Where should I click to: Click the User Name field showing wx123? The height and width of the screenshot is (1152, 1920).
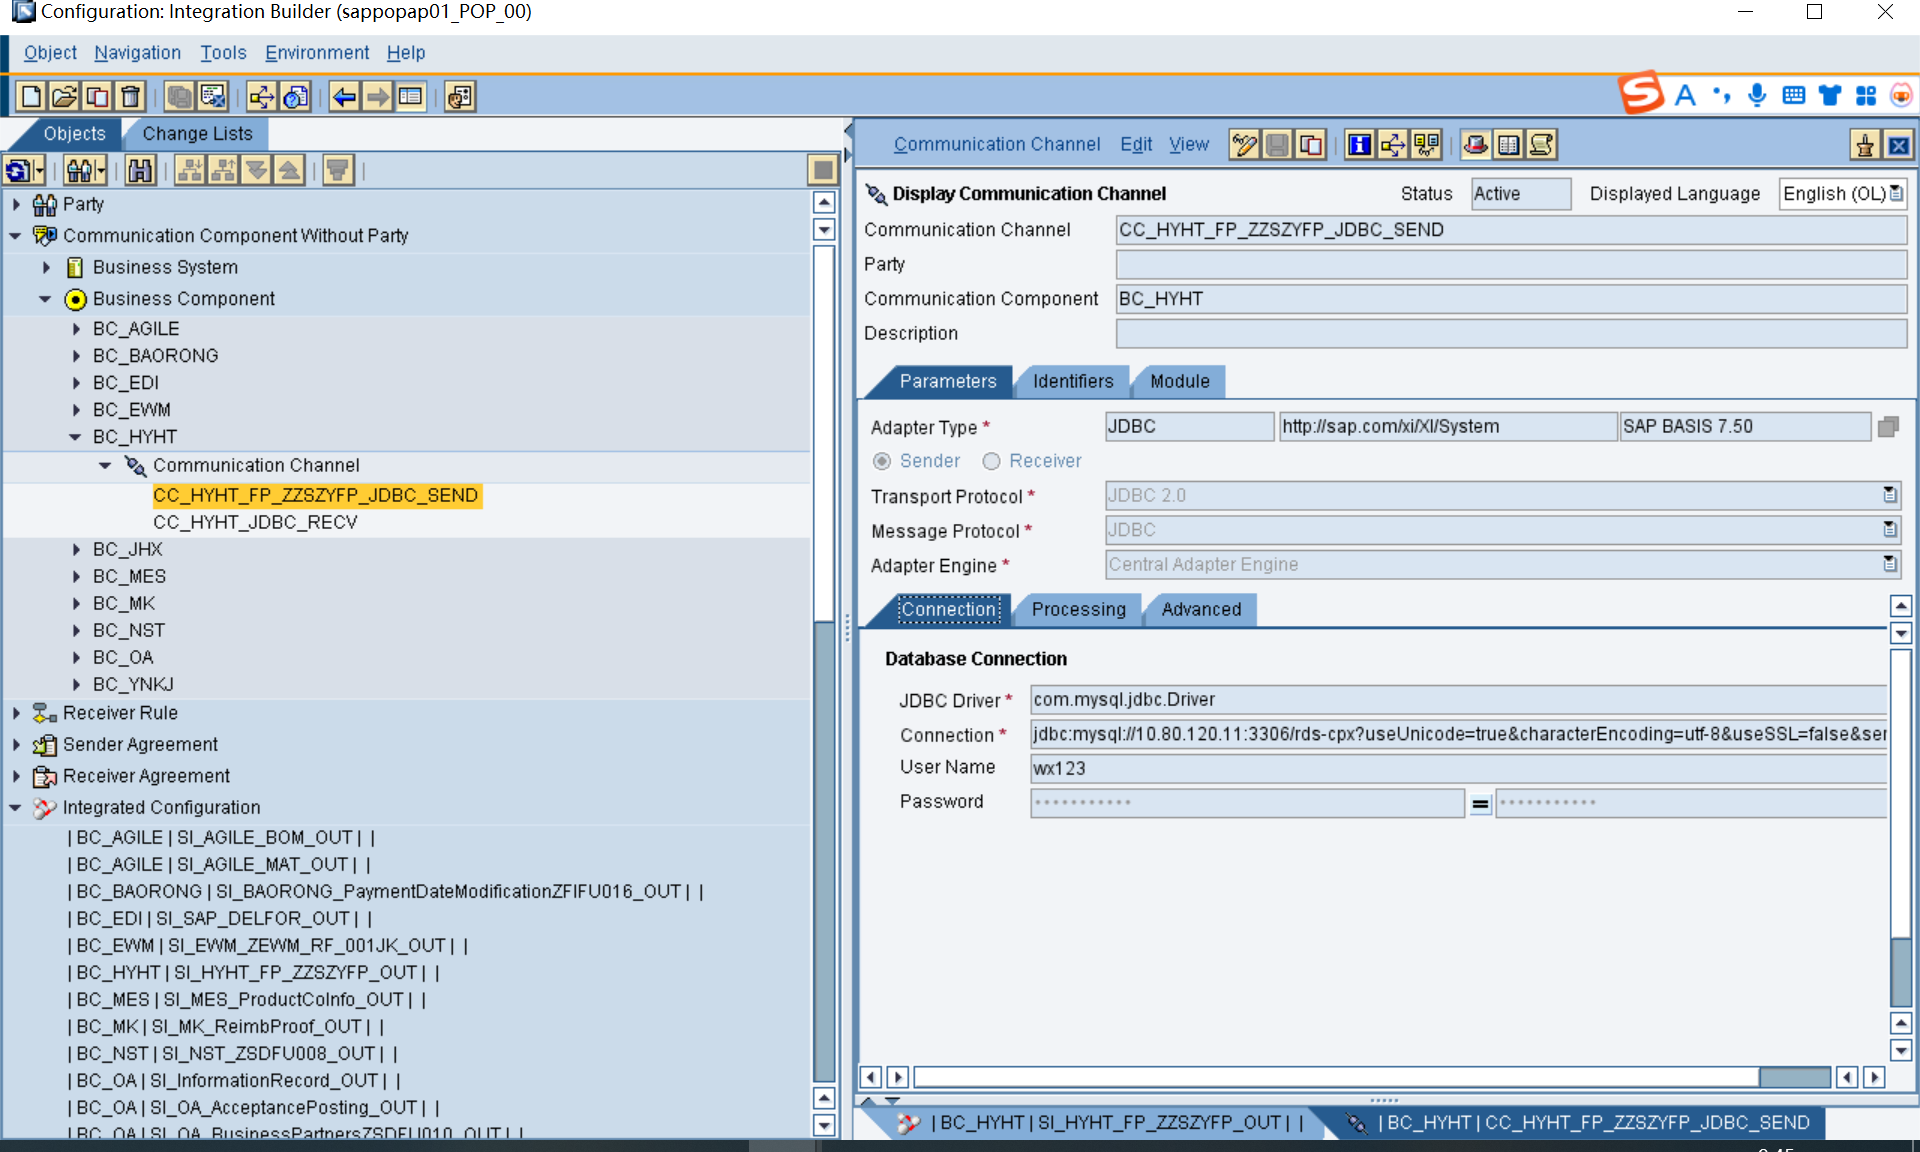1458,768
